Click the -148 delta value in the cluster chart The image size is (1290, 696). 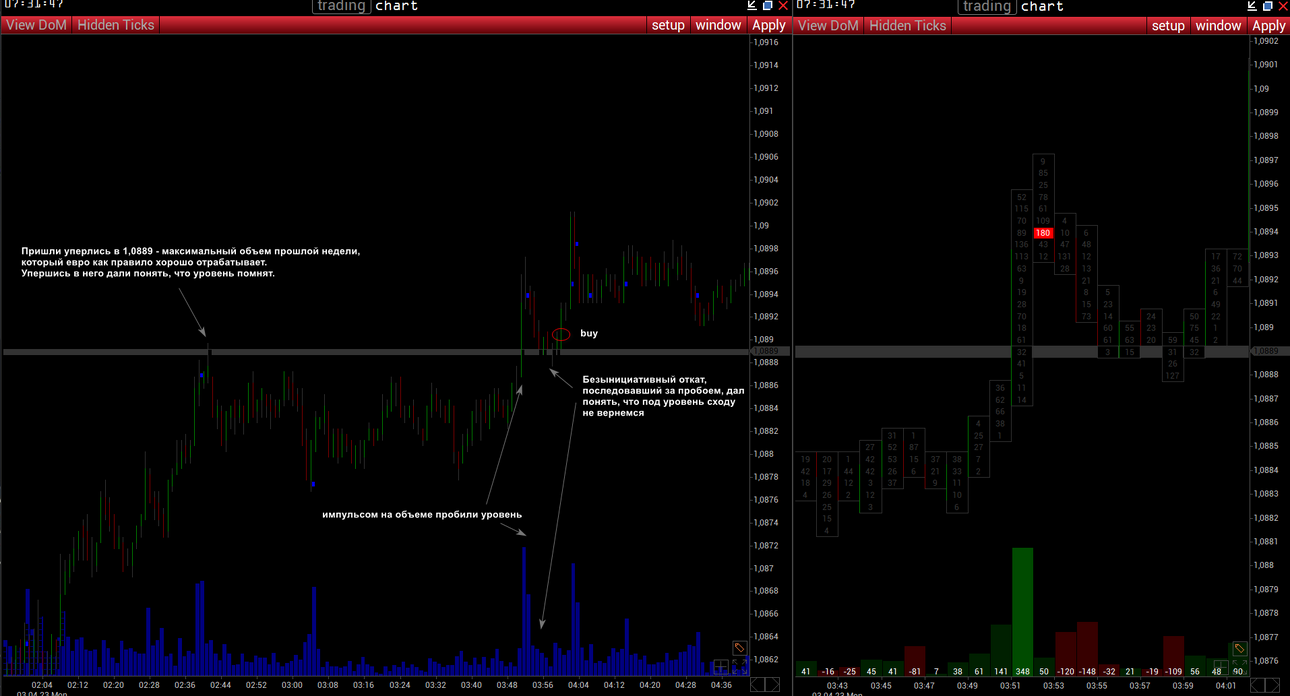[x=1087, y=671]
